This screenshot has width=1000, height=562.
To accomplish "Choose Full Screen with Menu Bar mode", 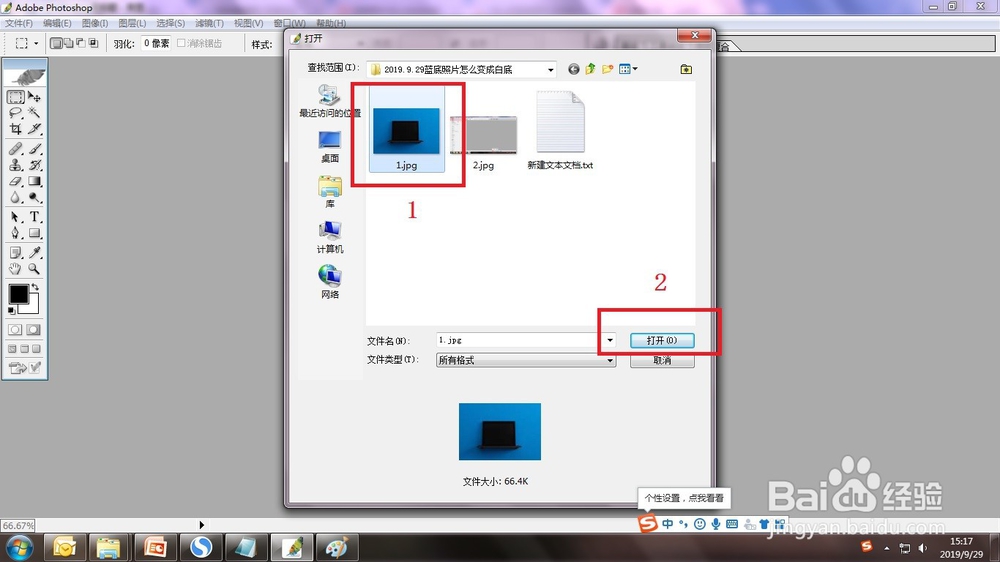I will [24, 349].
